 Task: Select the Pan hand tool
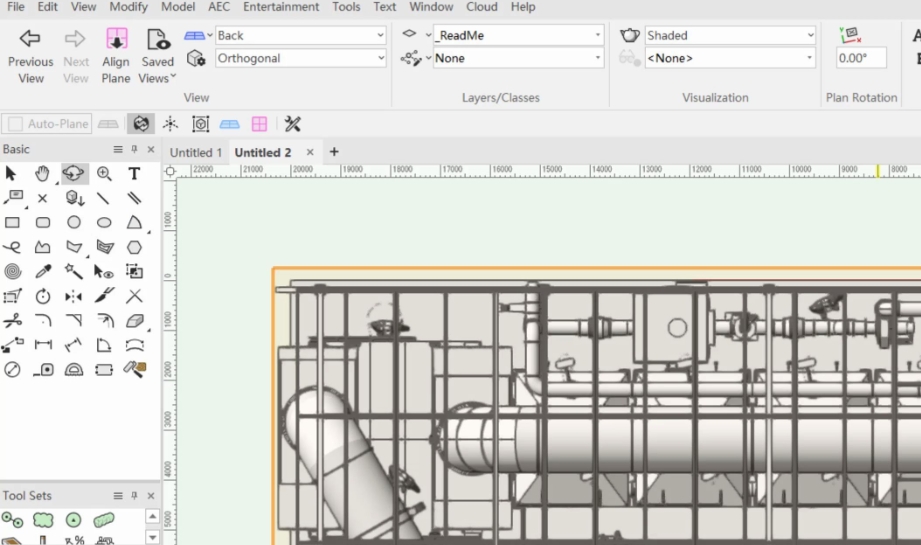42,173
